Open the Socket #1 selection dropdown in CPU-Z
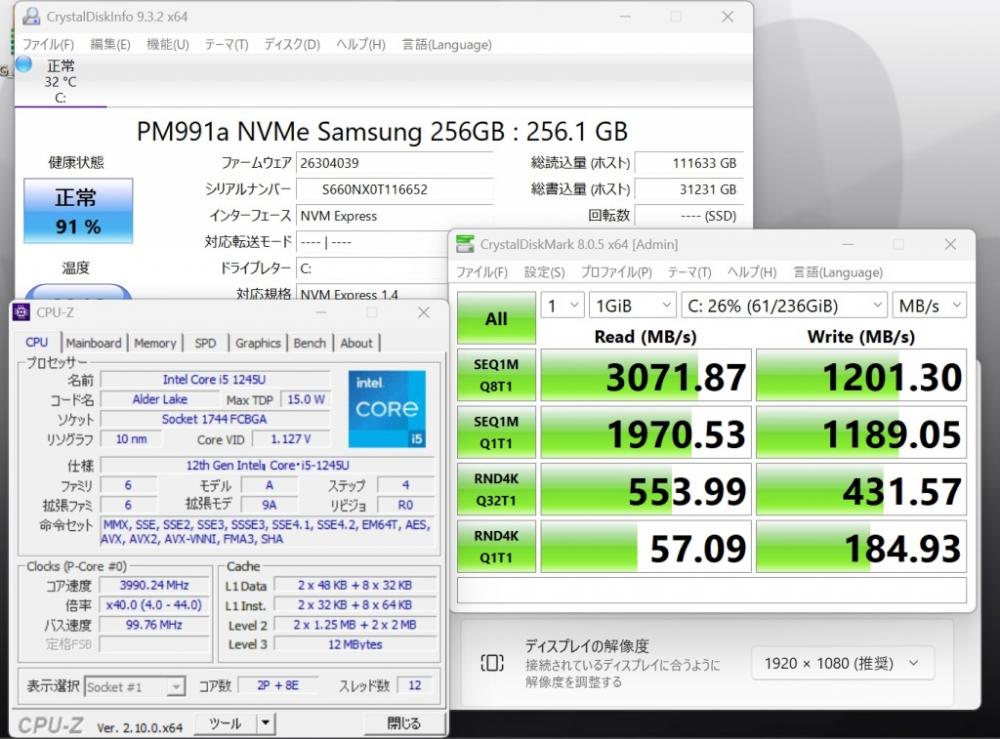 point(135,687)
